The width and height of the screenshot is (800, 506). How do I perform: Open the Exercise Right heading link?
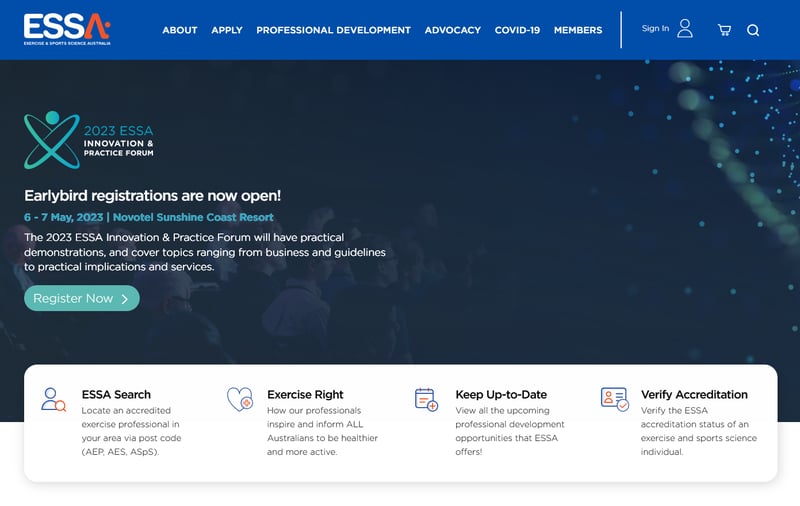(305, 394)
